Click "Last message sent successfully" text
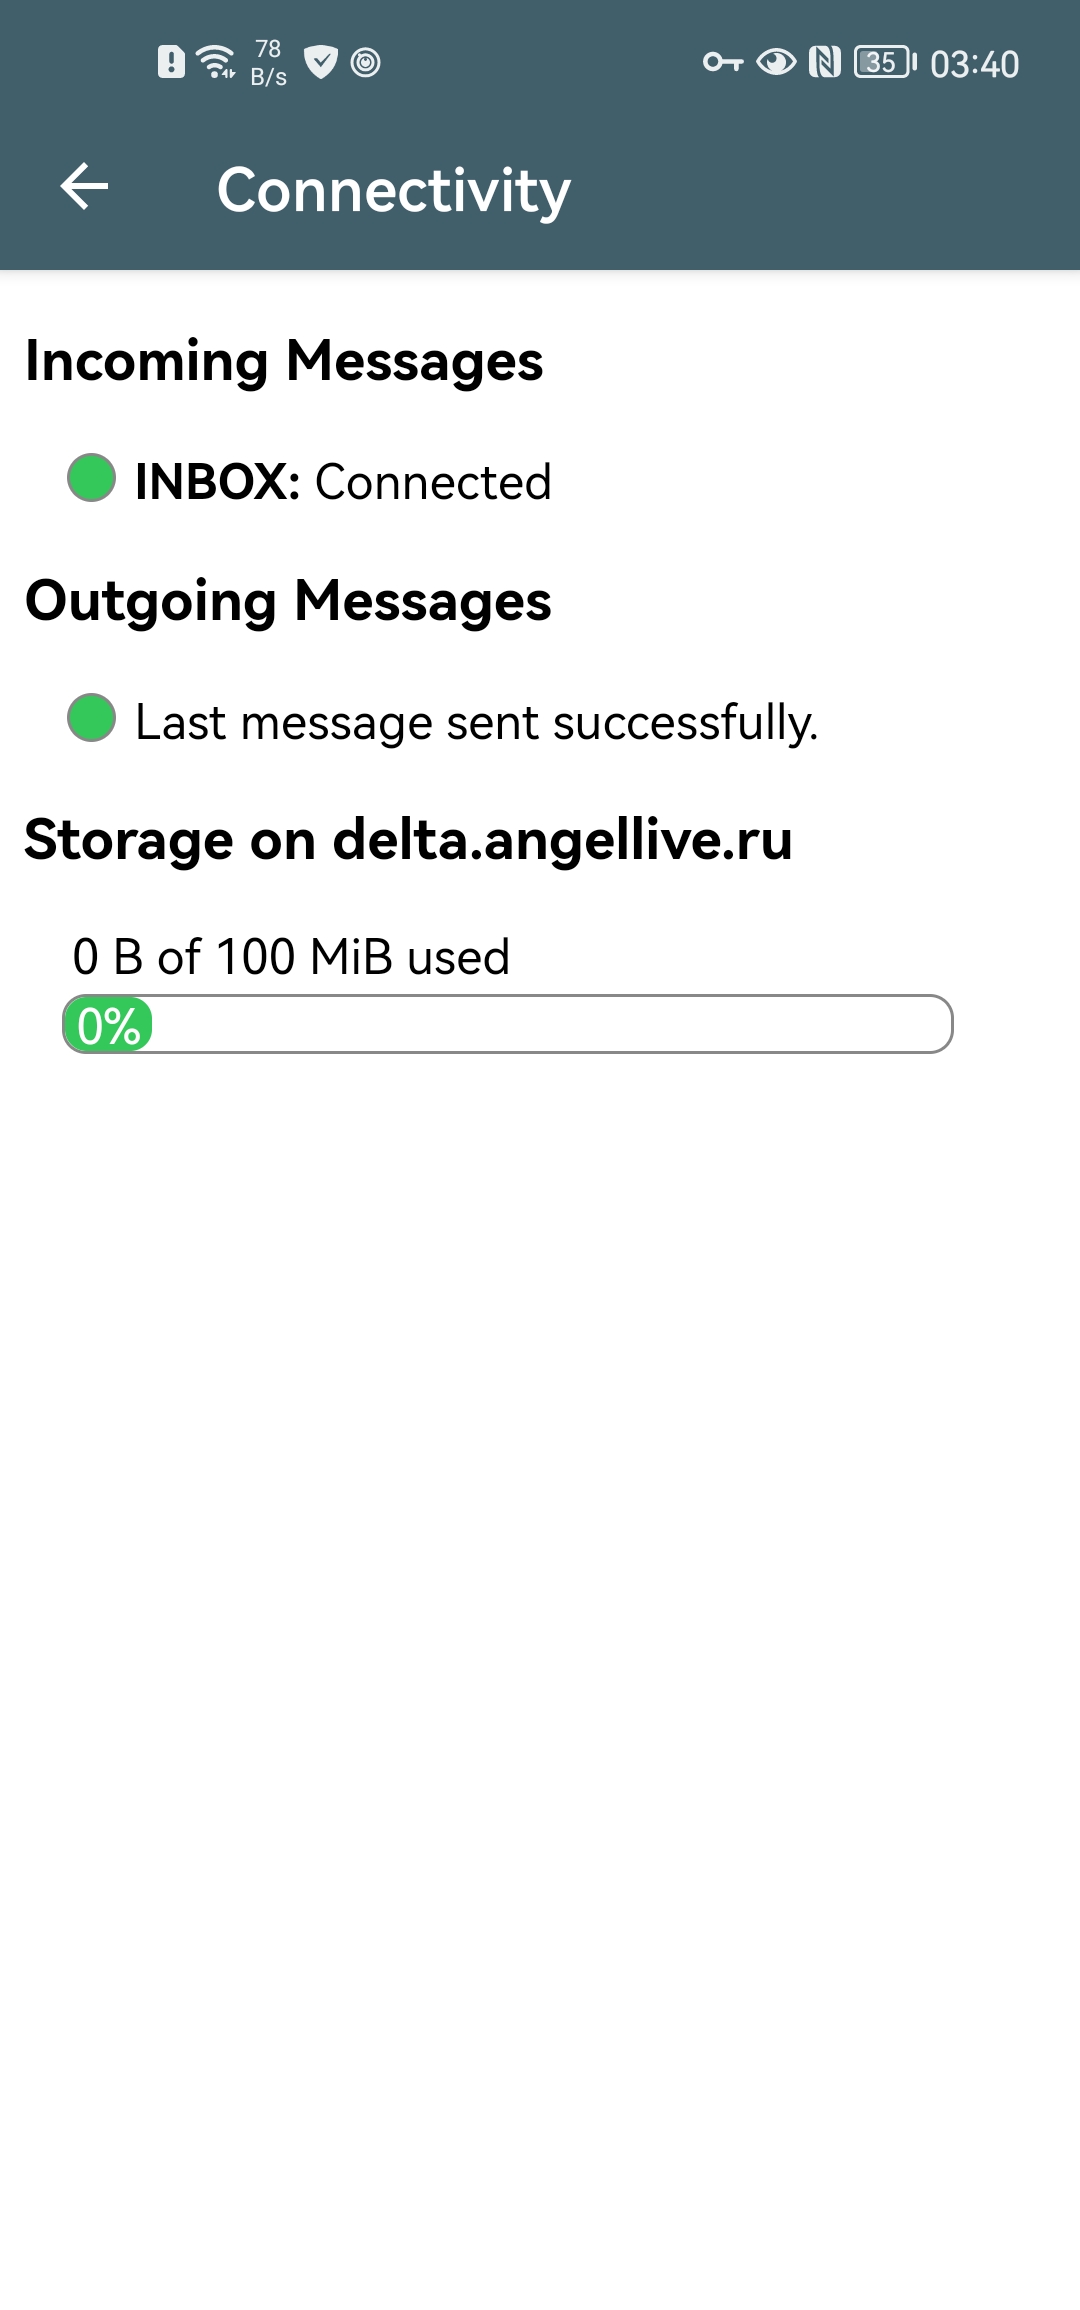Viewport: 1080px width, 2310px height. [x=476, y=722]
